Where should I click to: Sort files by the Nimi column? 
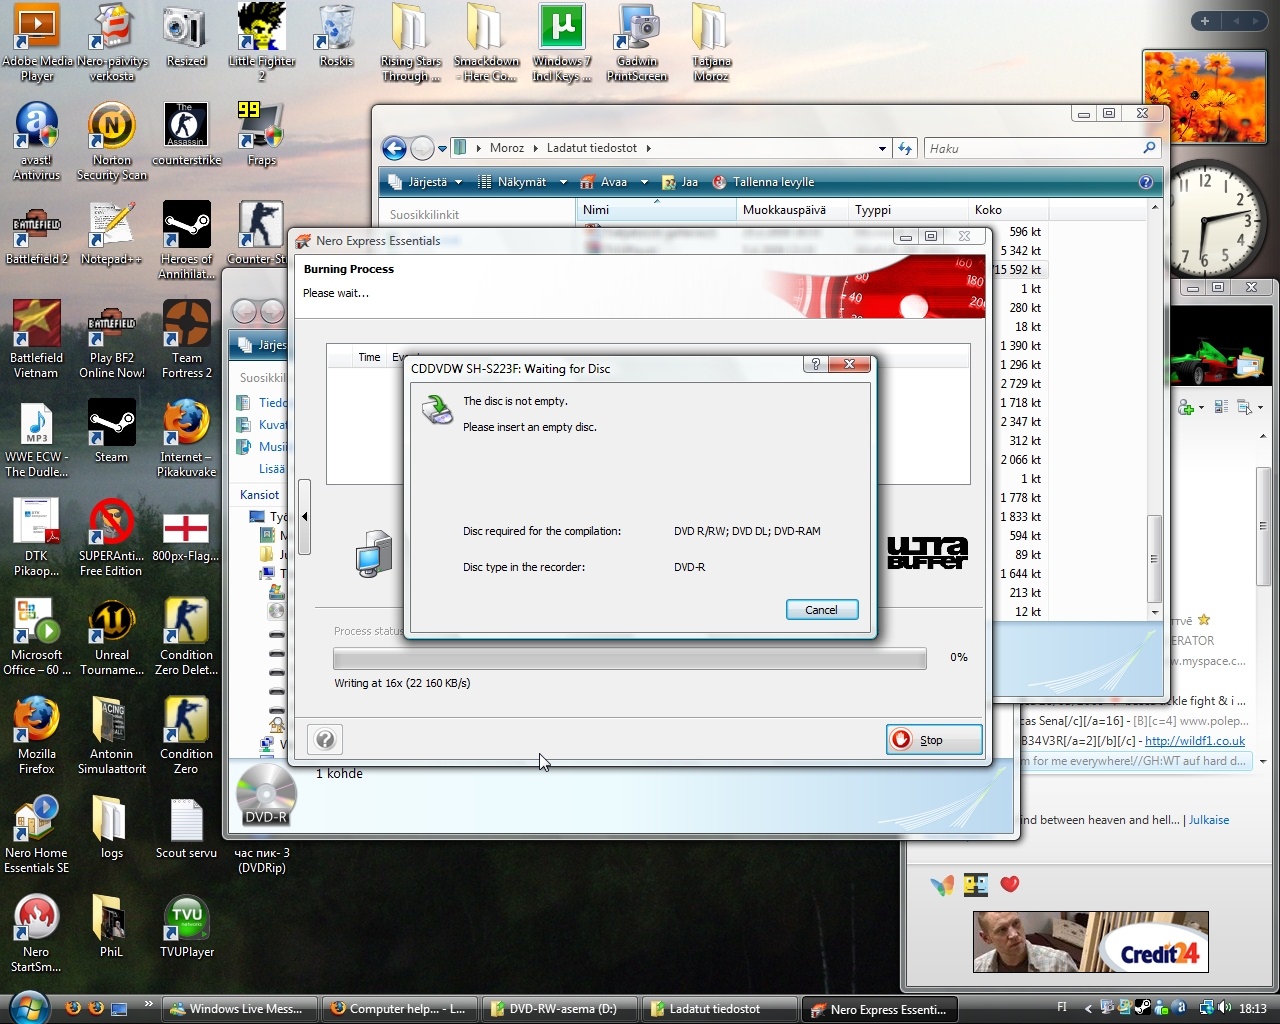[x=656, y=210]
